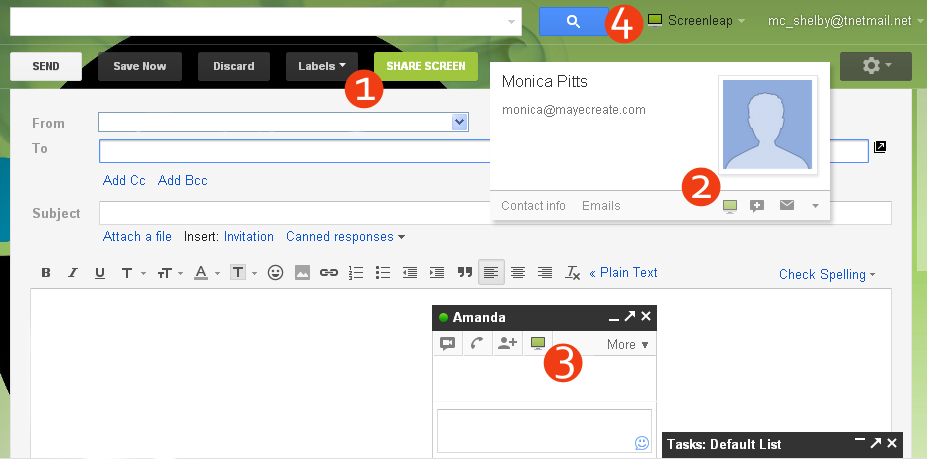Click the blue search button

tap(573, 21)
